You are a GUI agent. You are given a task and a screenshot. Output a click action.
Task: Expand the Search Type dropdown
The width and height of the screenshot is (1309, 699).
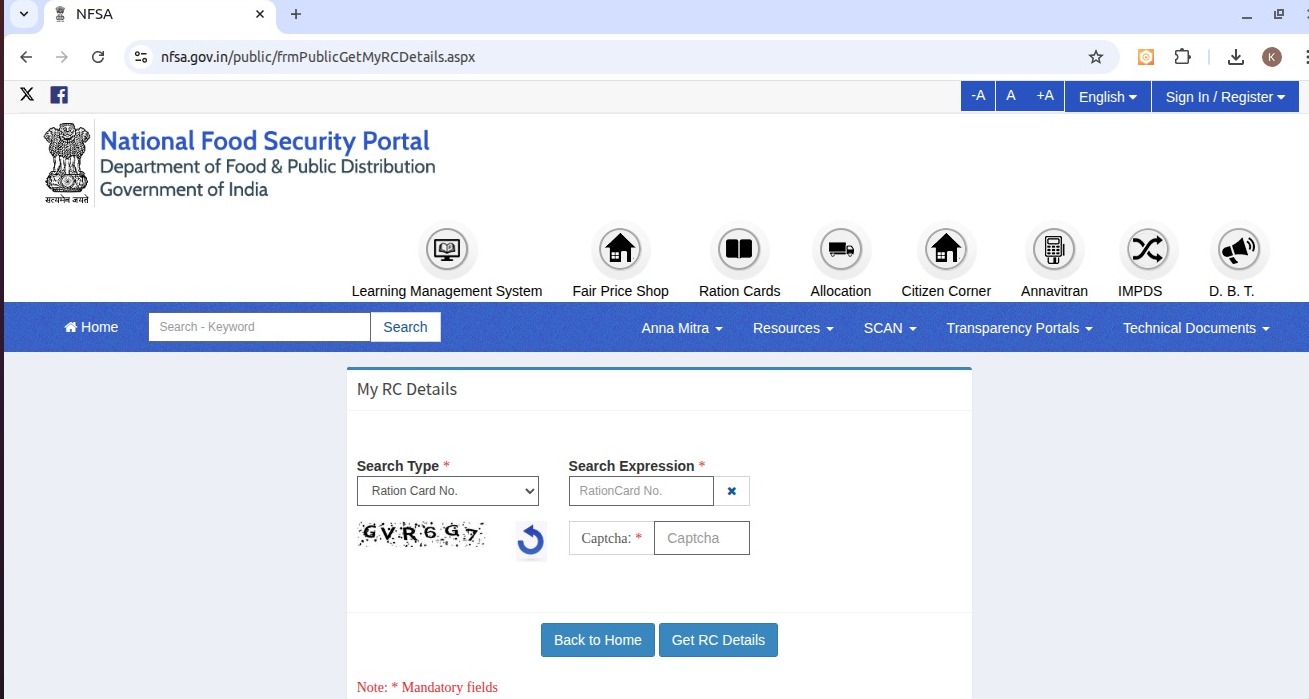tap(447, 491)
